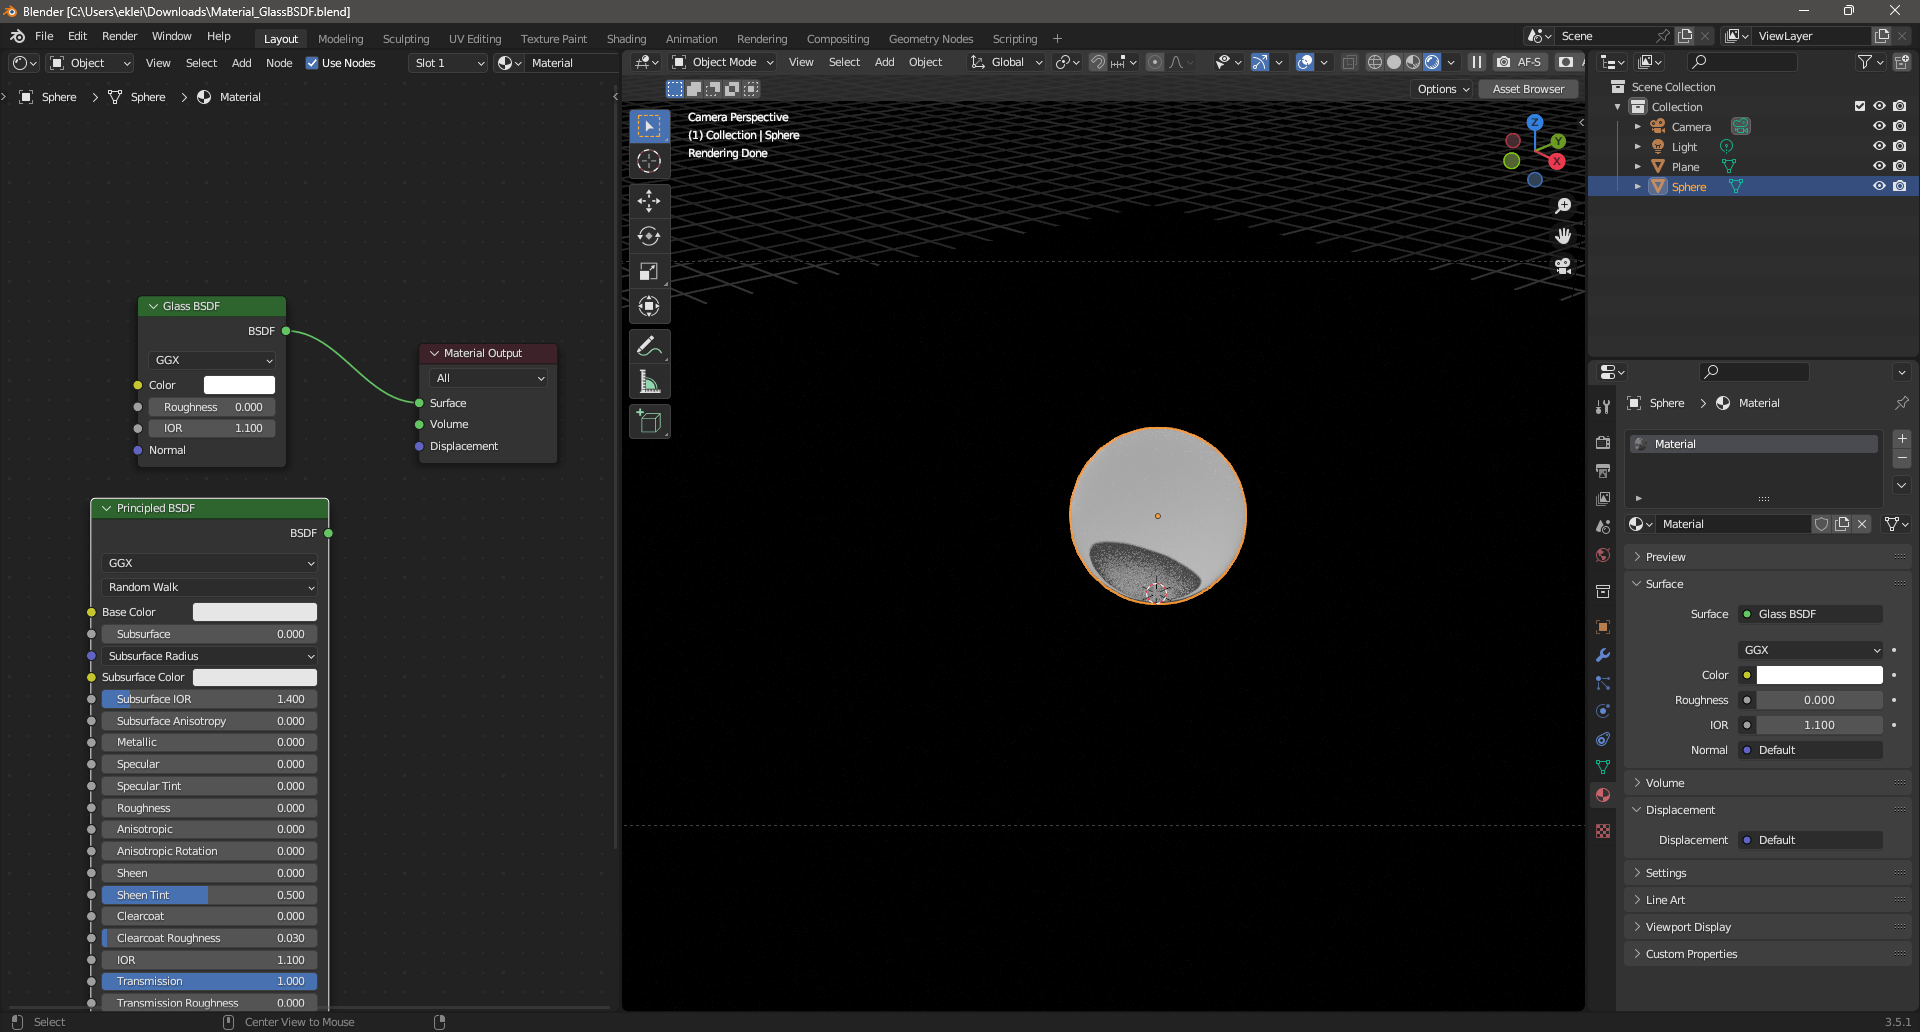The height and width of the screenshot is (1032, 1920).
Task: Click the Options button in the header
Action: coord(1440,89)
